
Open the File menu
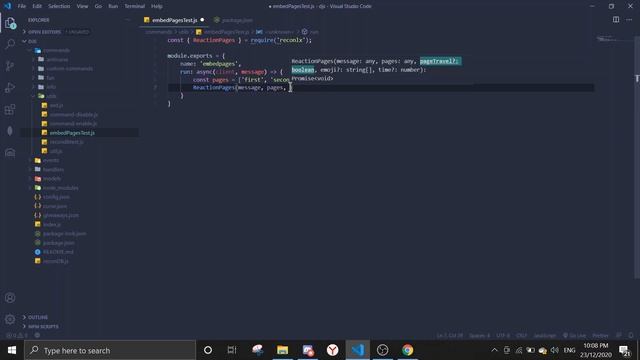(x=22, y=6)
